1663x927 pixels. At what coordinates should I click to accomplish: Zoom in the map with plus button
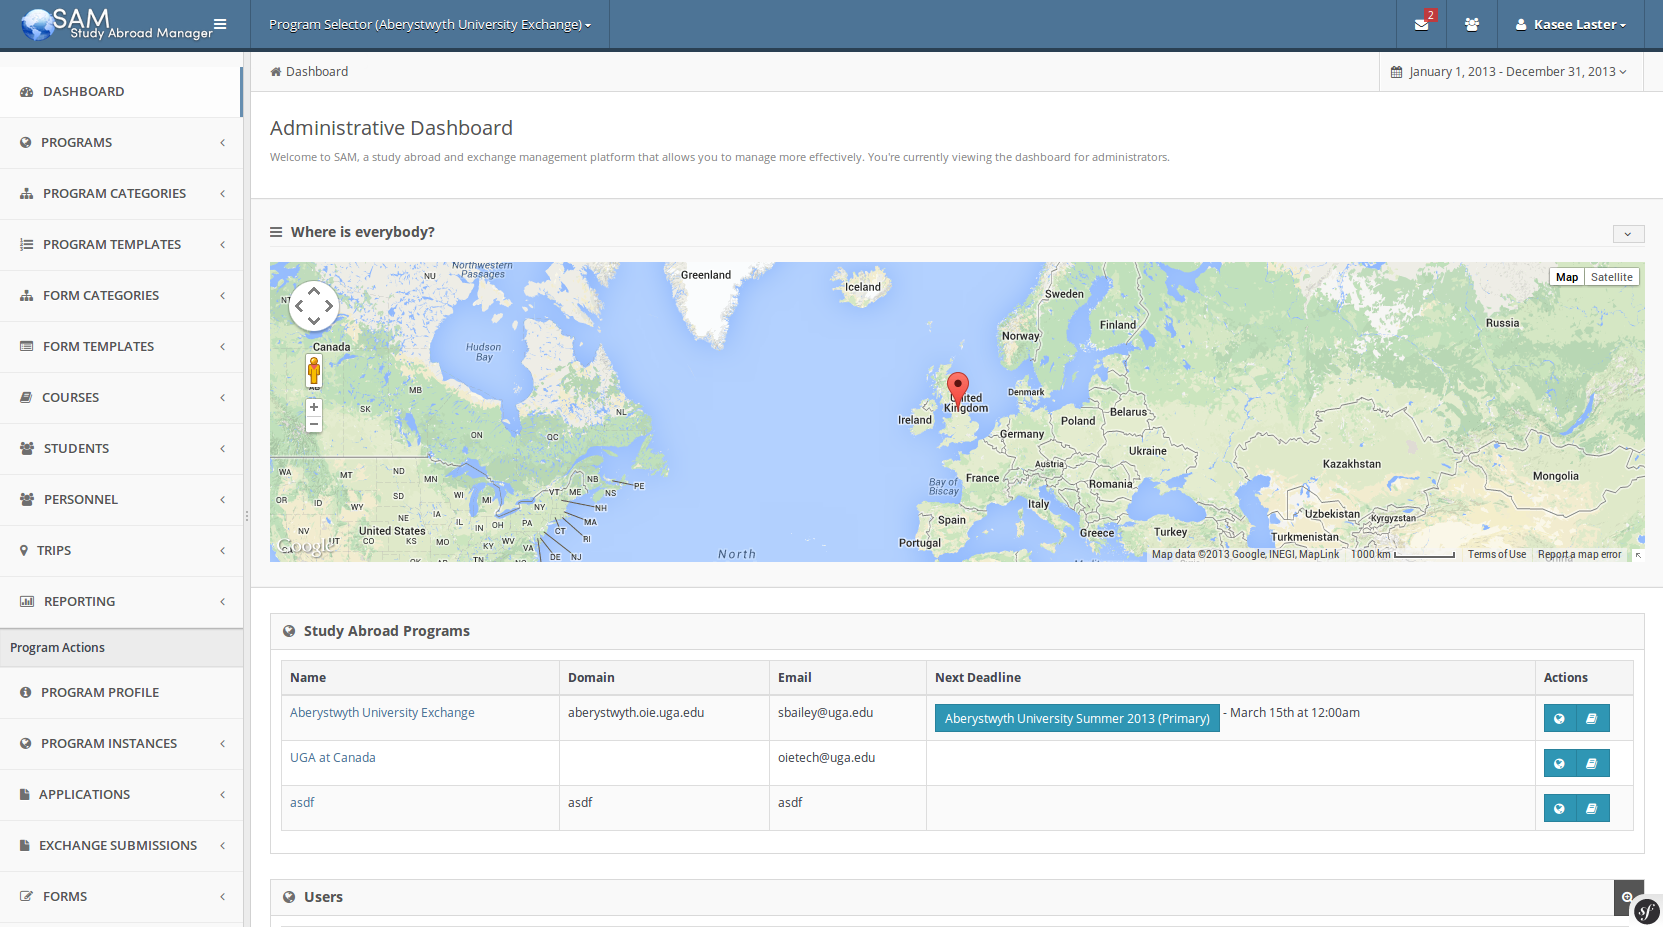click(314, 407)
